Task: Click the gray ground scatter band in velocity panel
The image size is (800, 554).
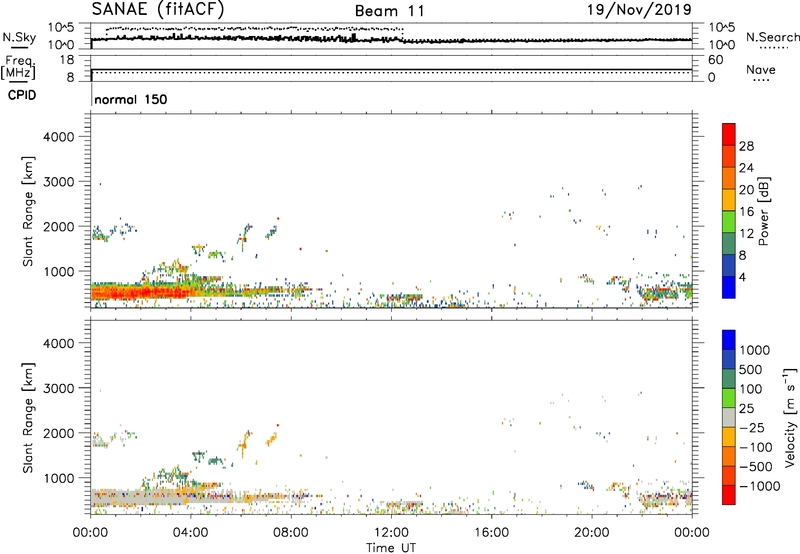Action: coord(138,497)
